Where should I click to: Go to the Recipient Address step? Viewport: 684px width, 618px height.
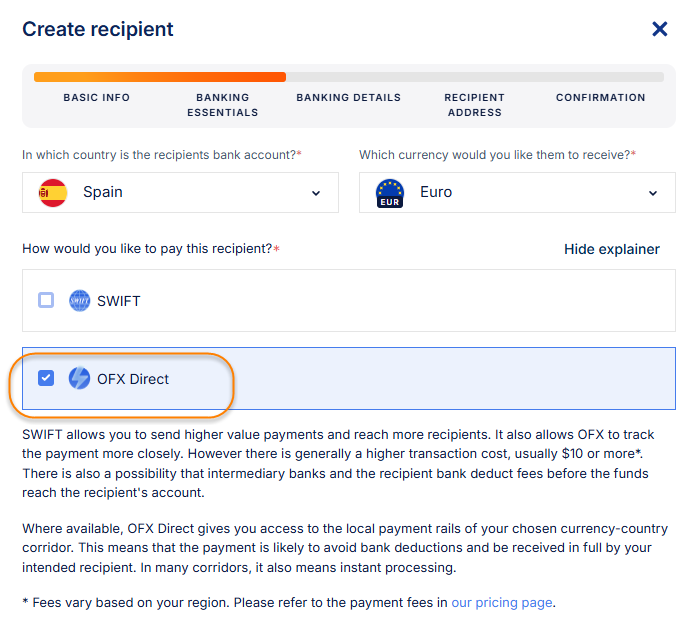pyautogui.click(x=474, y=105)
